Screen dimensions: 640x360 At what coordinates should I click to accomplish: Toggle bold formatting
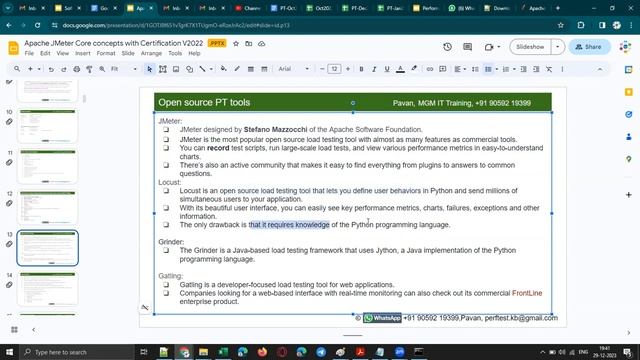(361, 69)
